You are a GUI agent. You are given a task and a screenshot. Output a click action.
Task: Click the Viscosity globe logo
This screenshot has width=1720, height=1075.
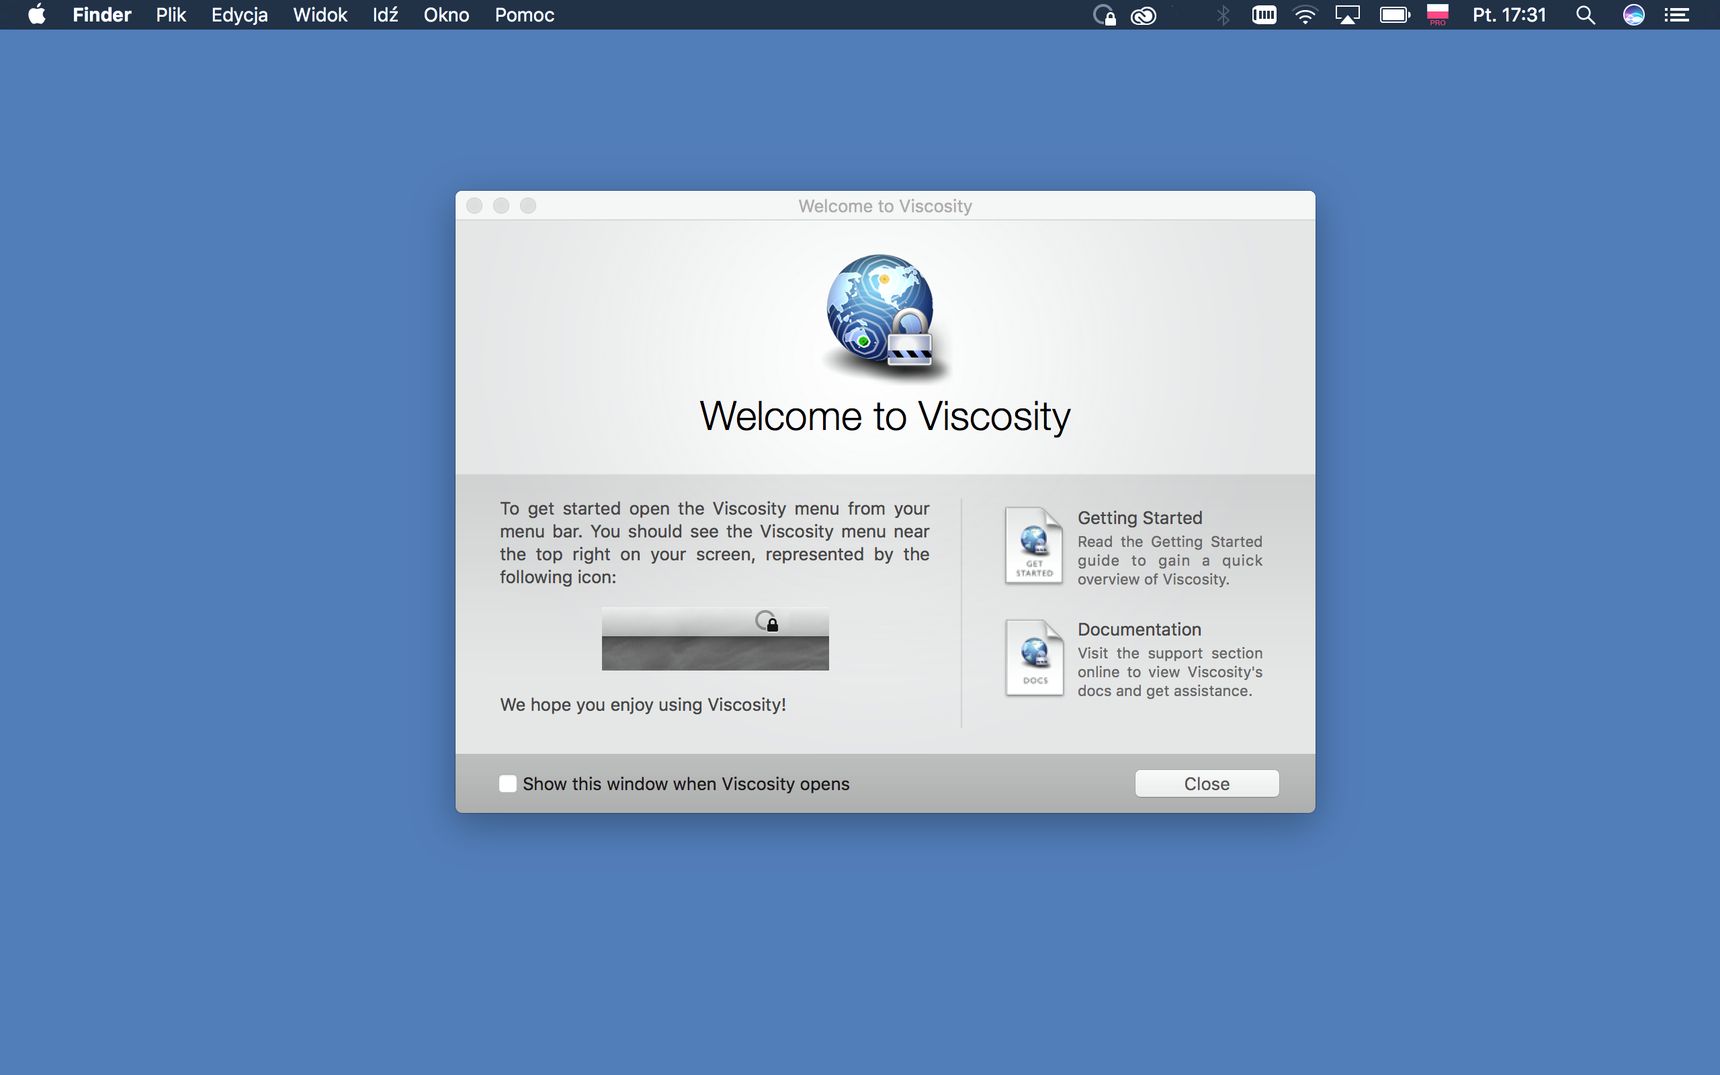883,317
